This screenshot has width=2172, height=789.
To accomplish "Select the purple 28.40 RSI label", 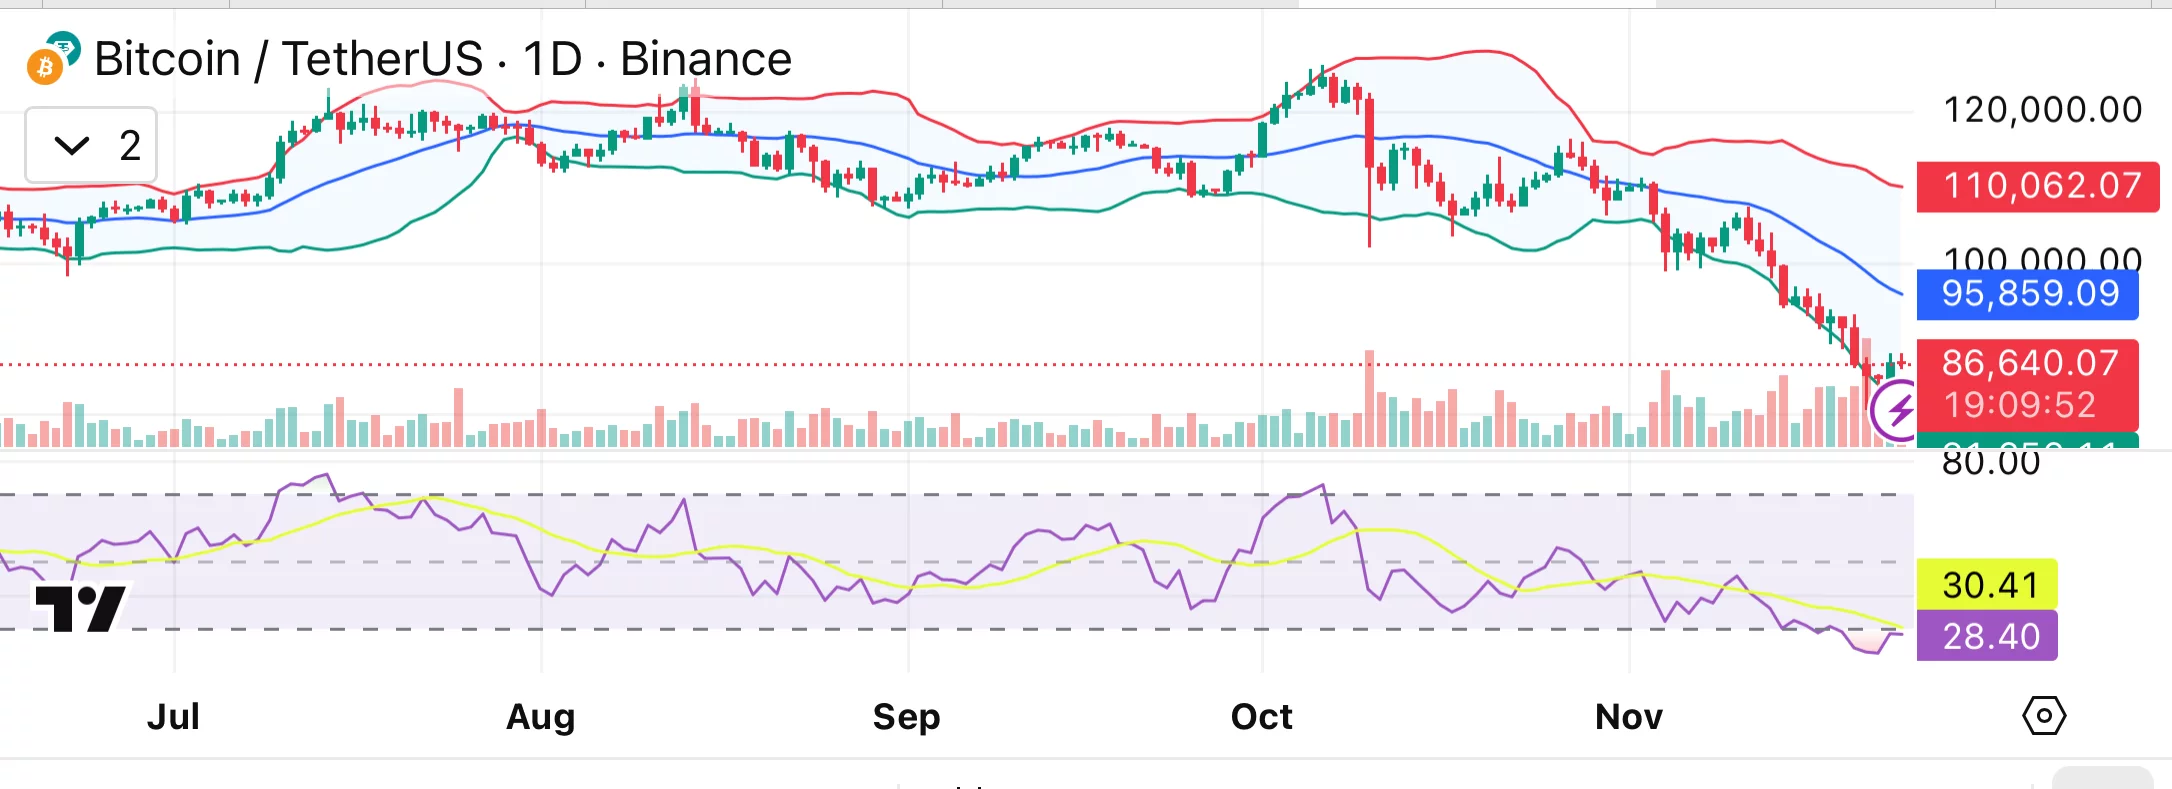I will [x=1987, y=636].
